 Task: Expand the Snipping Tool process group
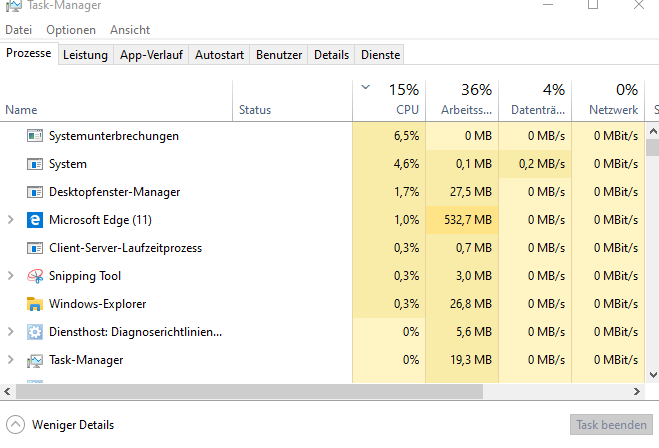pyautogui.click(x=11, y=276)
